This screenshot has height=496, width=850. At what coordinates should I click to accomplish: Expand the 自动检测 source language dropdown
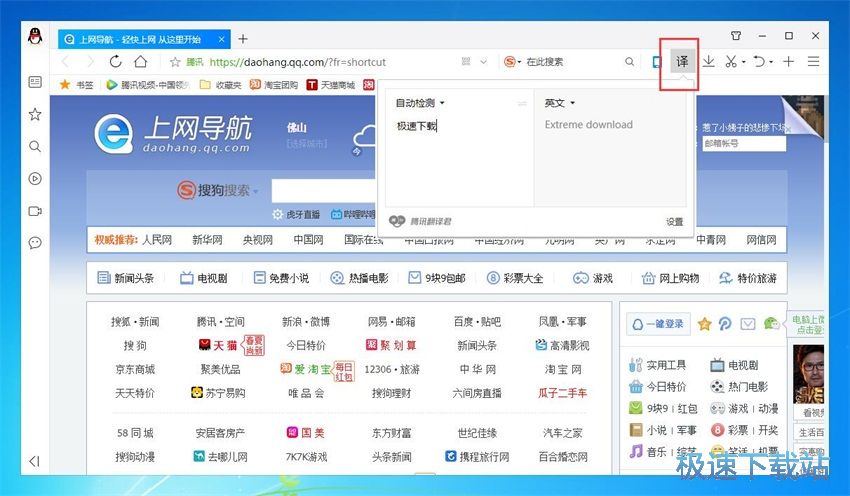coord(420,103)
